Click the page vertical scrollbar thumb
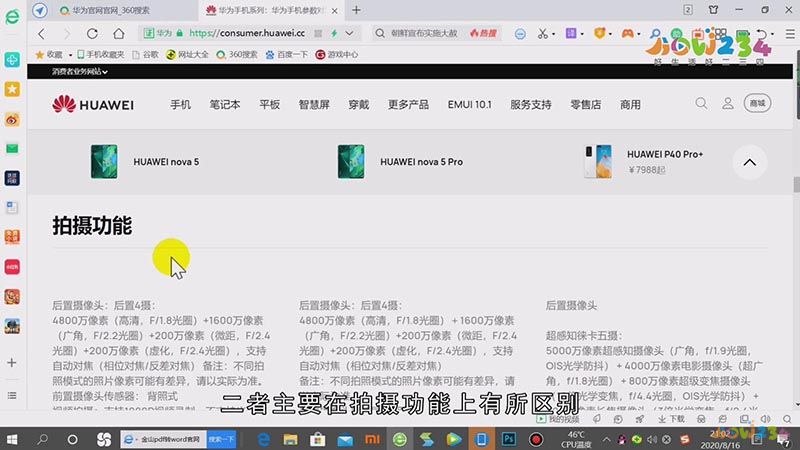800x450 pixels. coord(796,185)
